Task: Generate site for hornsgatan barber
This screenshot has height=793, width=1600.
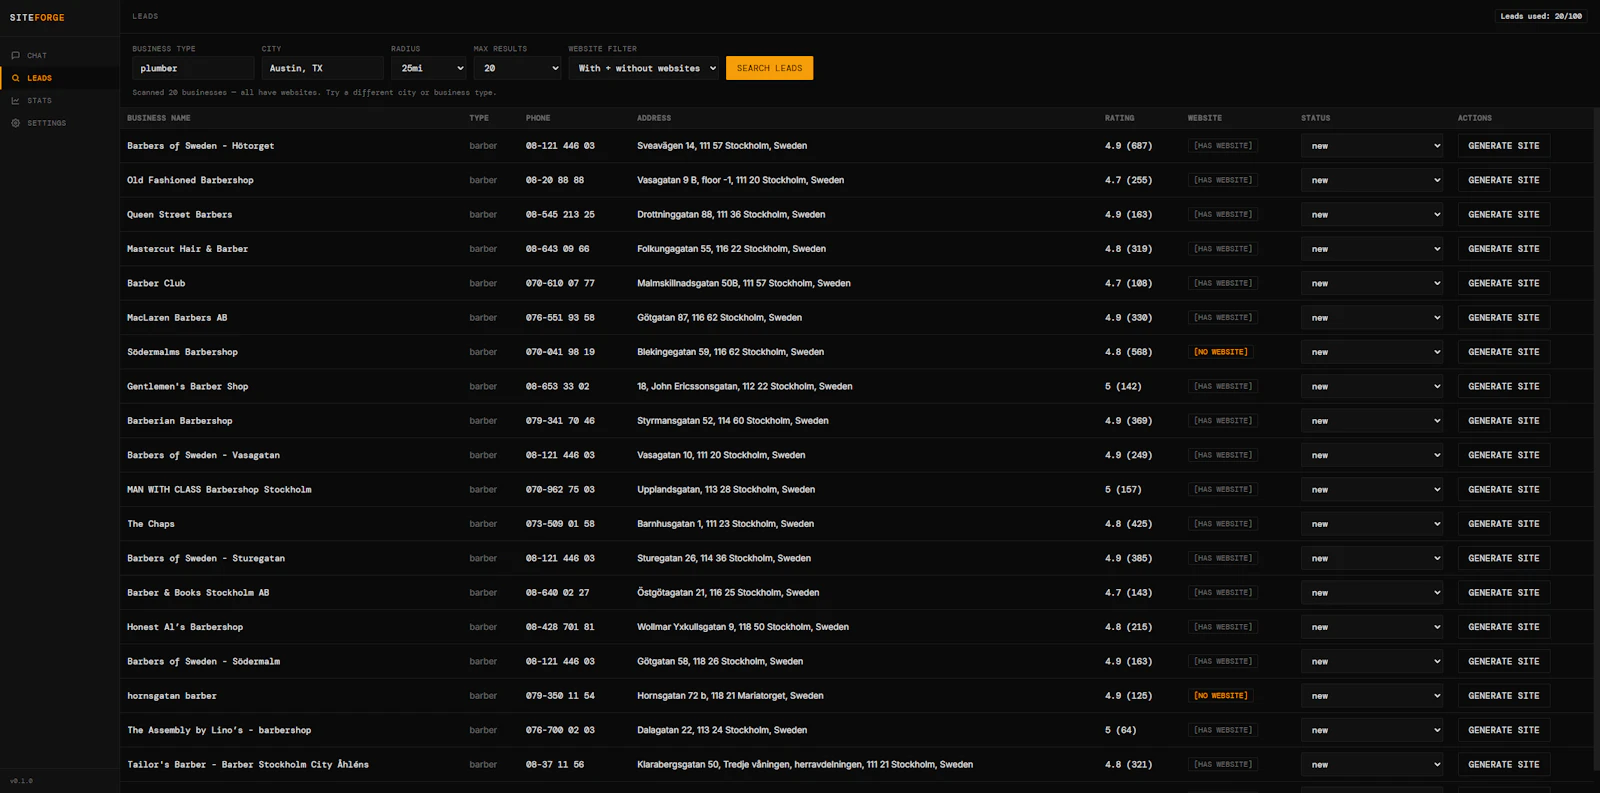Action: [1503, 696]
